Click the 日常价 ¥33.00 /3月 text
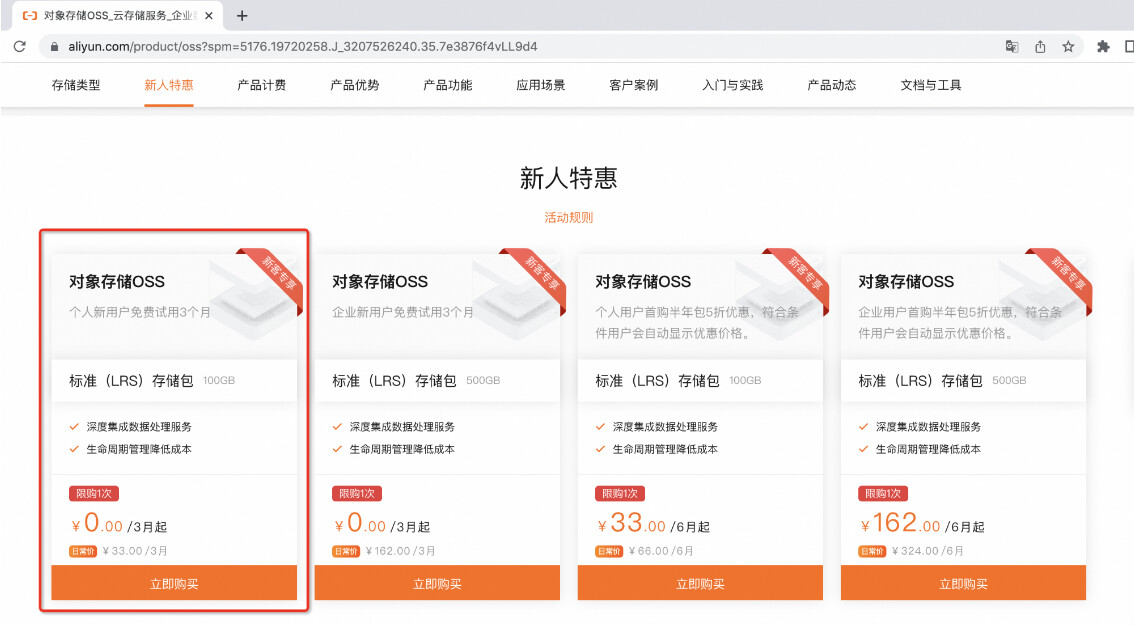The width and height of the screenshot is (1134, 628). coord(119,551)
